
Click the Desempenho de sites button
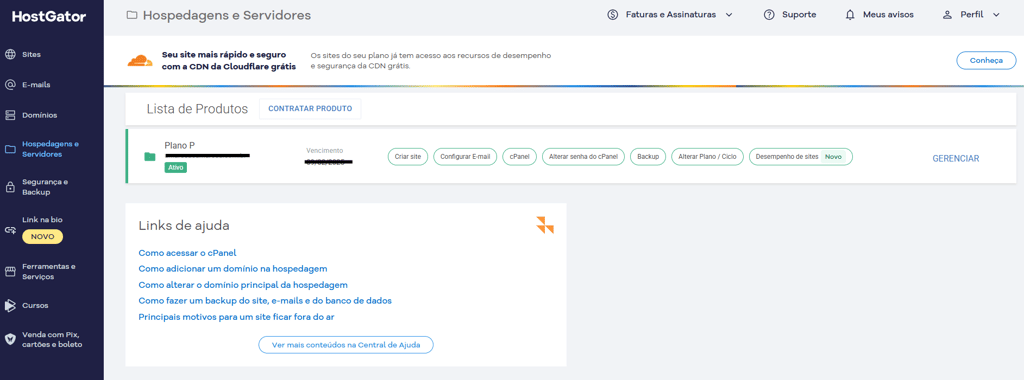coord(801,157)
